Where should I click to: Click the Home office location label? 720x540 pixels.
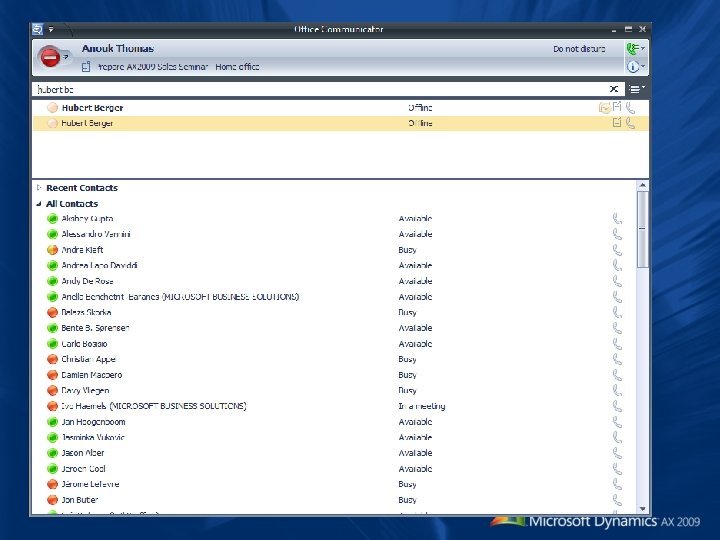pos(237,67)
